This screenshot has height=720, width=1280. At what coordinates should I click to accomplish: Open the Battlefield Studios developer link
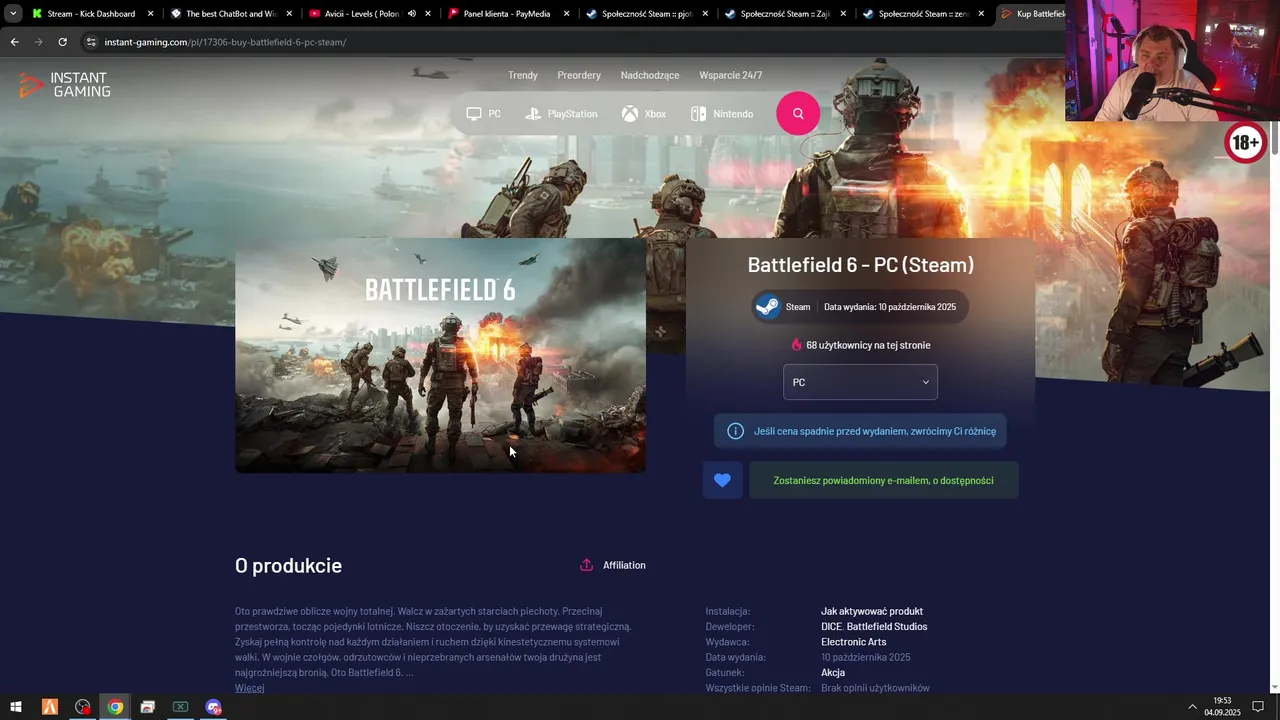887,627
